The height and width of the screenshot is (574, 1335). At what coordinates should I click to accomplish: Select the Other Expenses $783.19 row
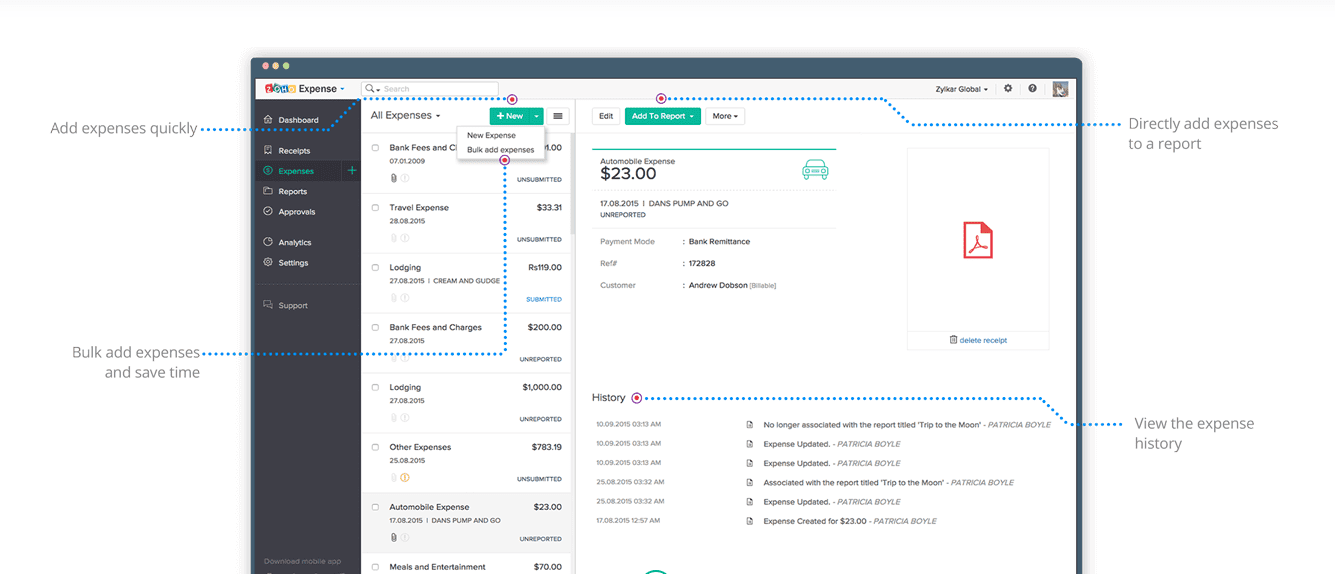[466, 462]
